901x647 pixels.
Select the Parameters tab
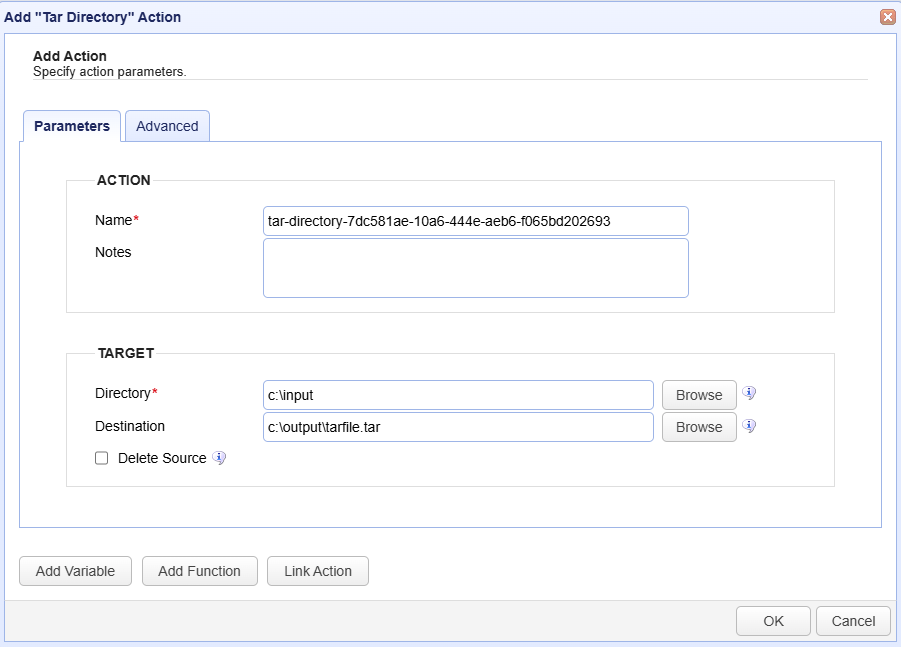tap(72, 126)
